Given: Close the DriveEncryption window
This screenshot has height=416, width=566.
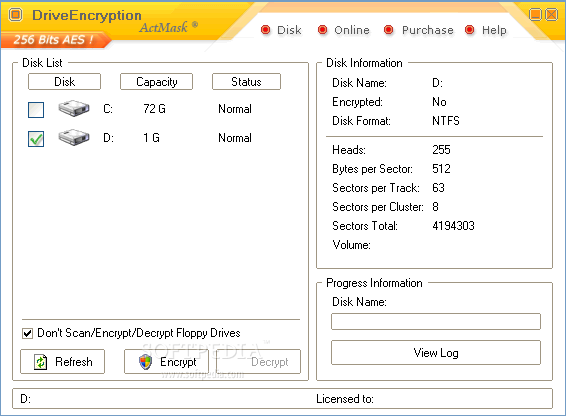Looking at the screenshot, I should coord(552,15).
